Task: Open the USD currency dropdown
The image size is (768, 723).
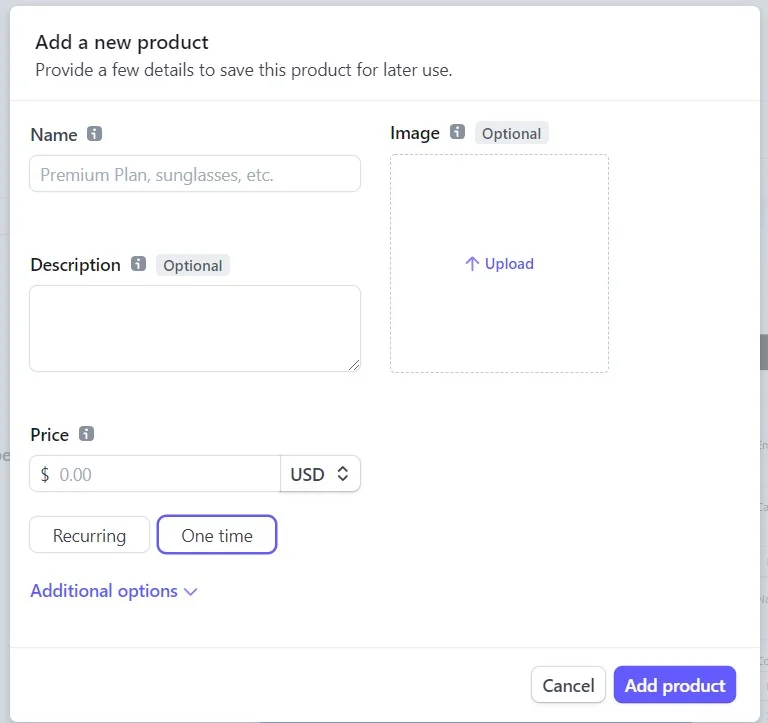Action: (320, 474)
